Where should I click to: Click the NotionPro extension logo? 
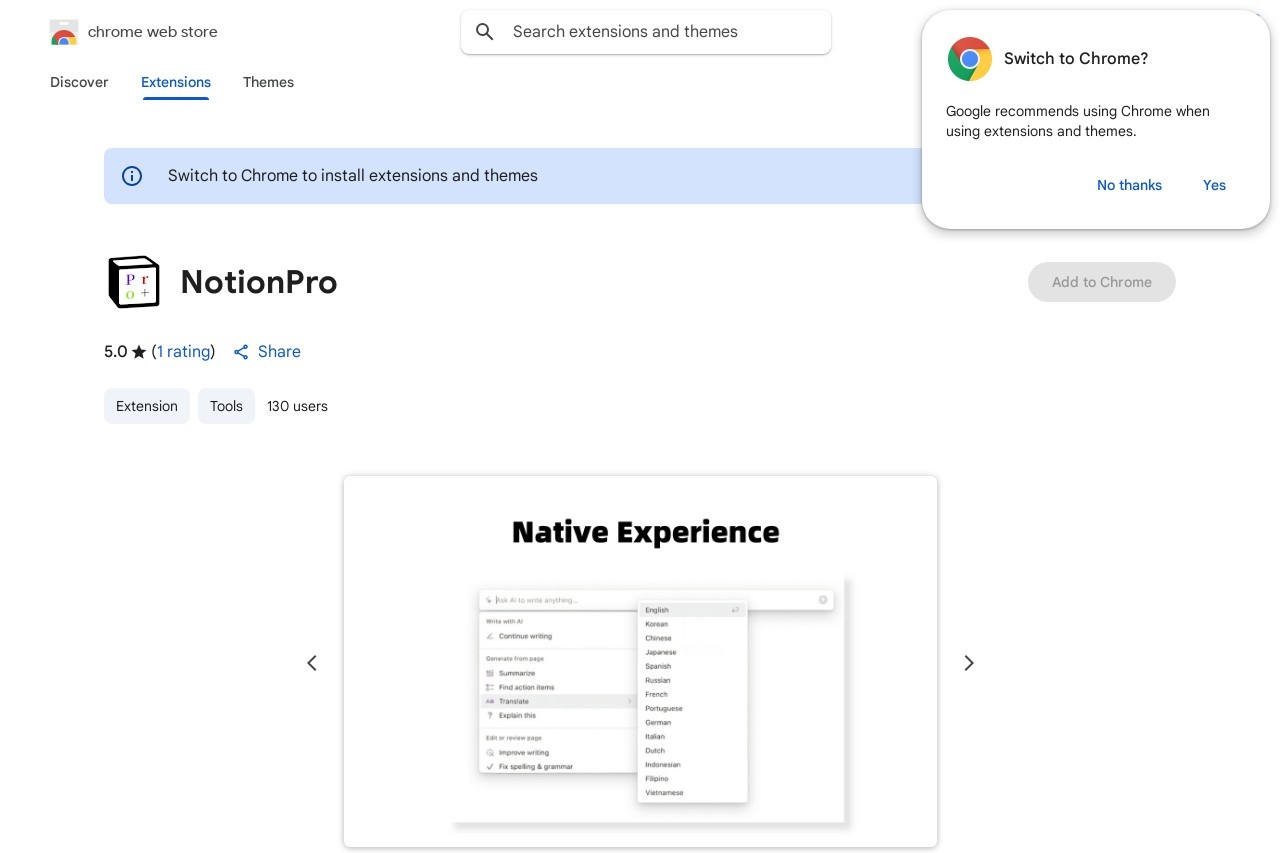[133, 282]
